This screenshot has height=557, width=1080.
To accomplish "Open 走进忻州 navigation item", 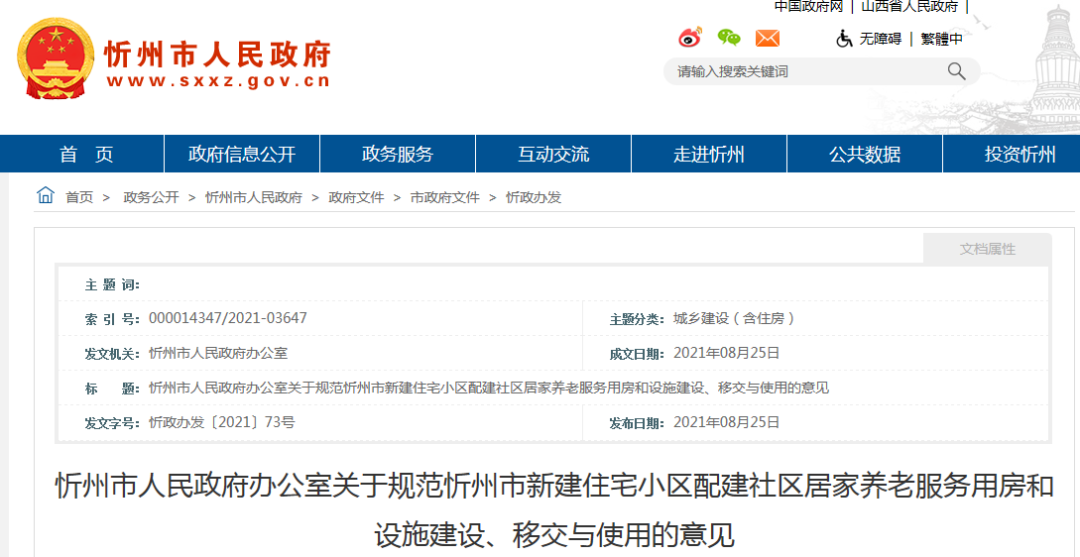I will [709, 154].
